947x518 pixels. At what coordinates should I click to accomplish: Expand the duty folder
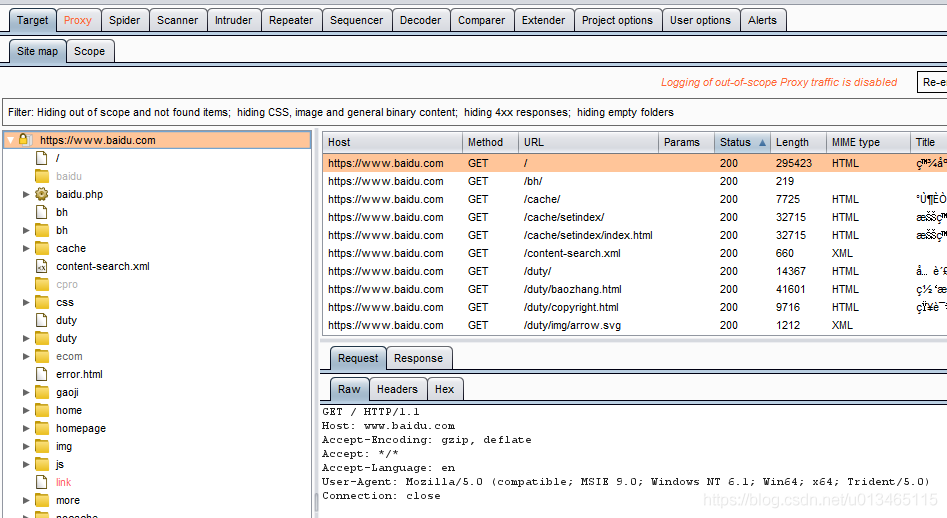26,338
